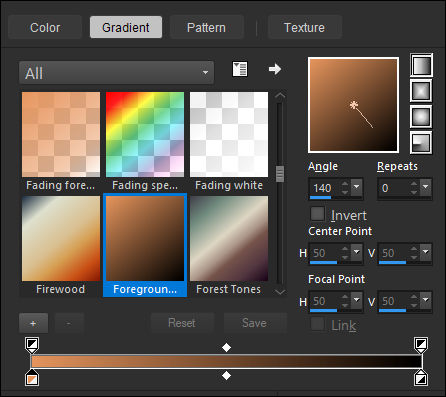The width and height of the screenshot is (446, 397).
Task: Select the Sunburst gradient style icon
Action: [x=421, y=117]
